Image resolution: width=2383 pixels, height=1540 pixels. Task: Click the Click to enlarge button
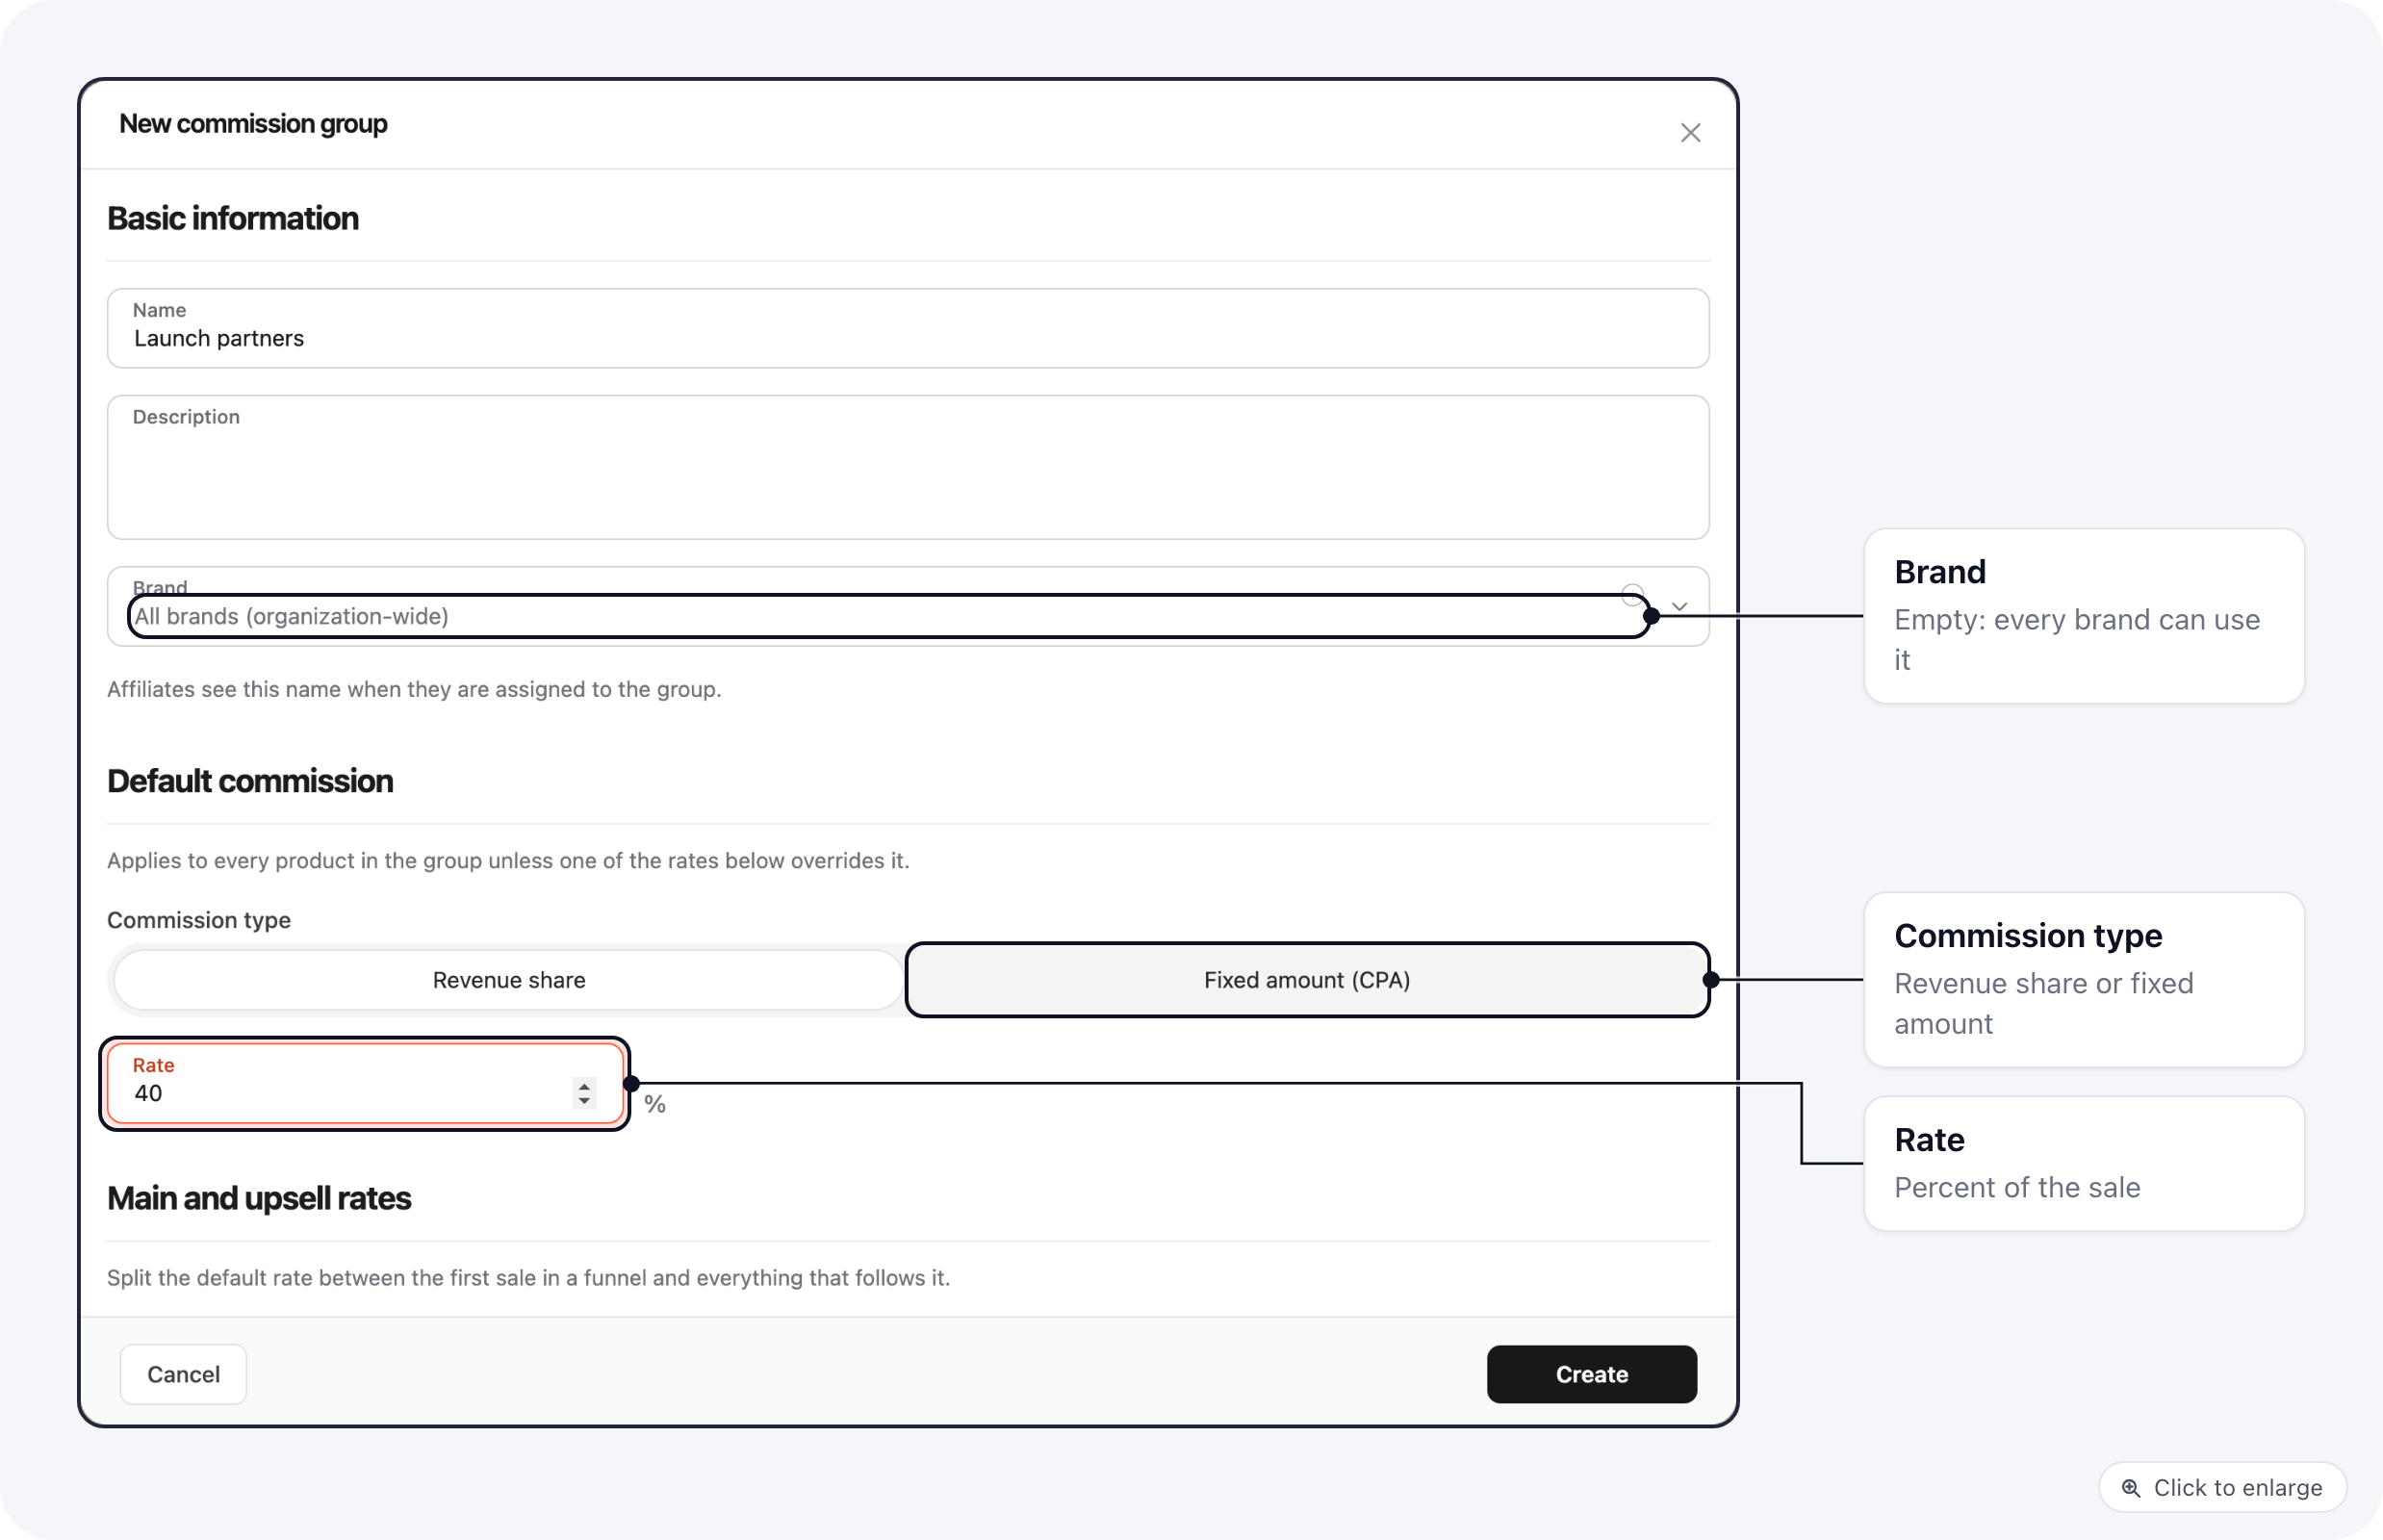[2222, 1487]
